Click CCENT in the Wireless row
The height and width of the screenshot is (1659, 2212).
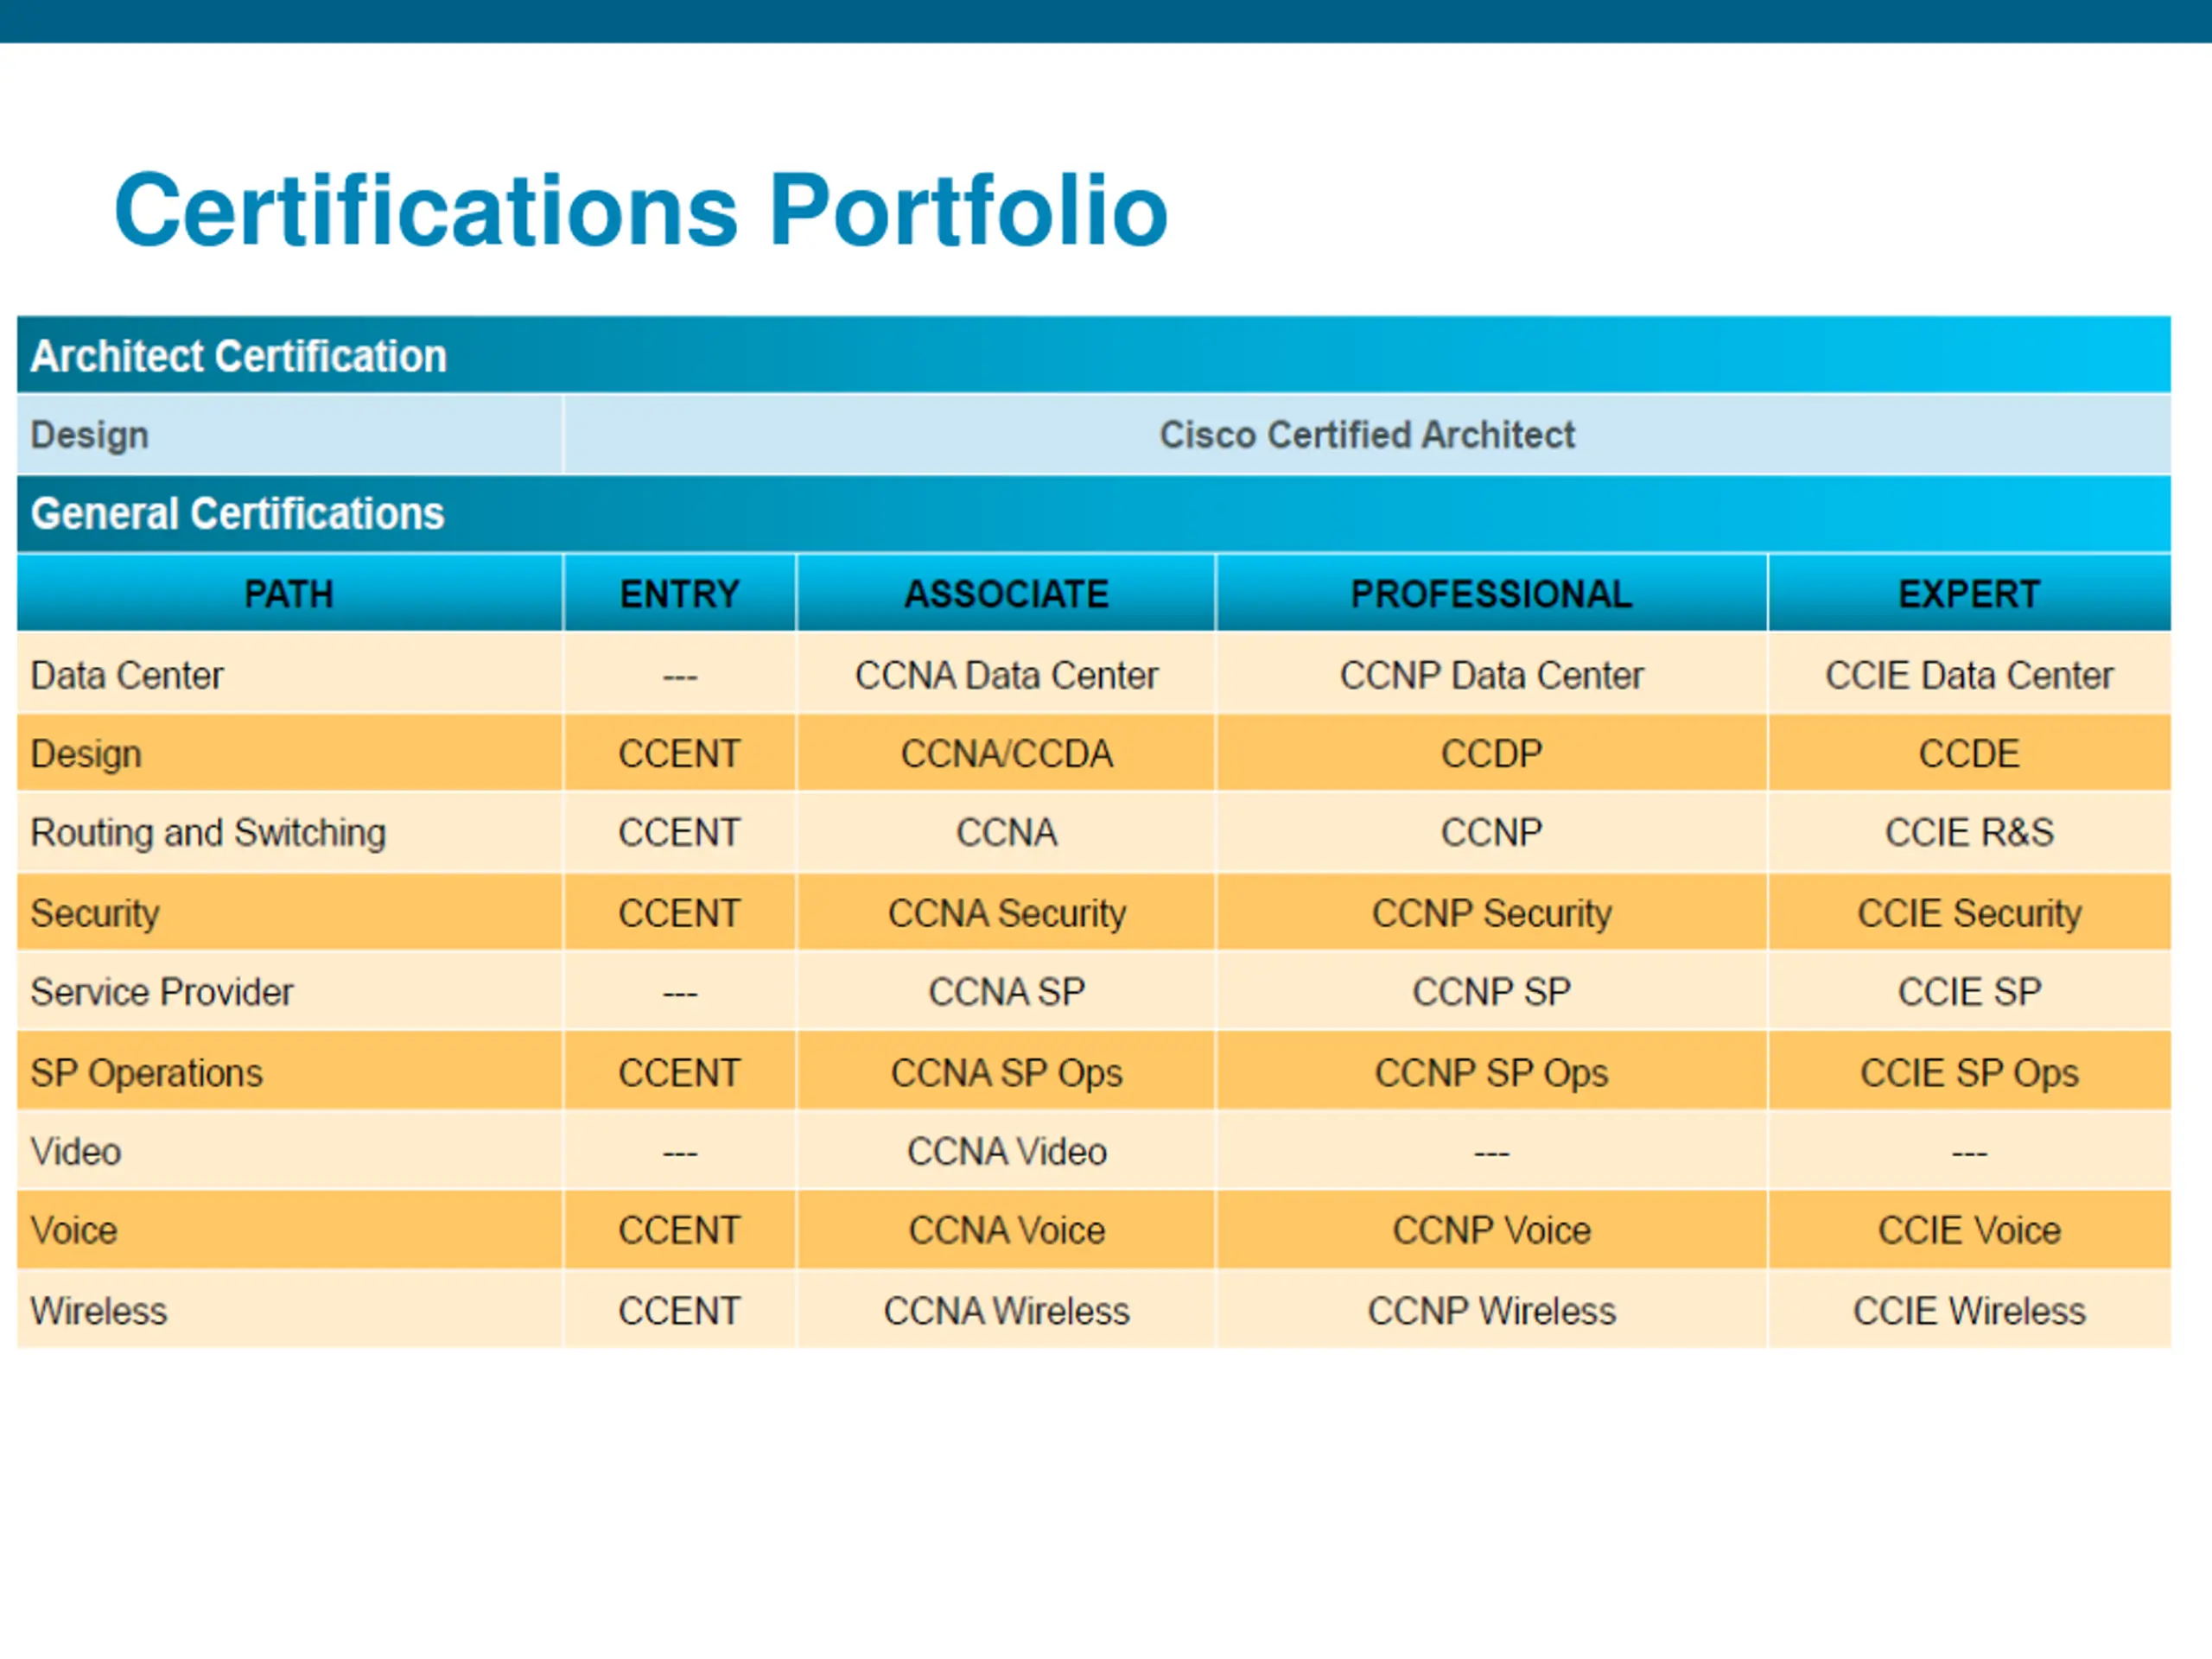[x=679, y=1310]
